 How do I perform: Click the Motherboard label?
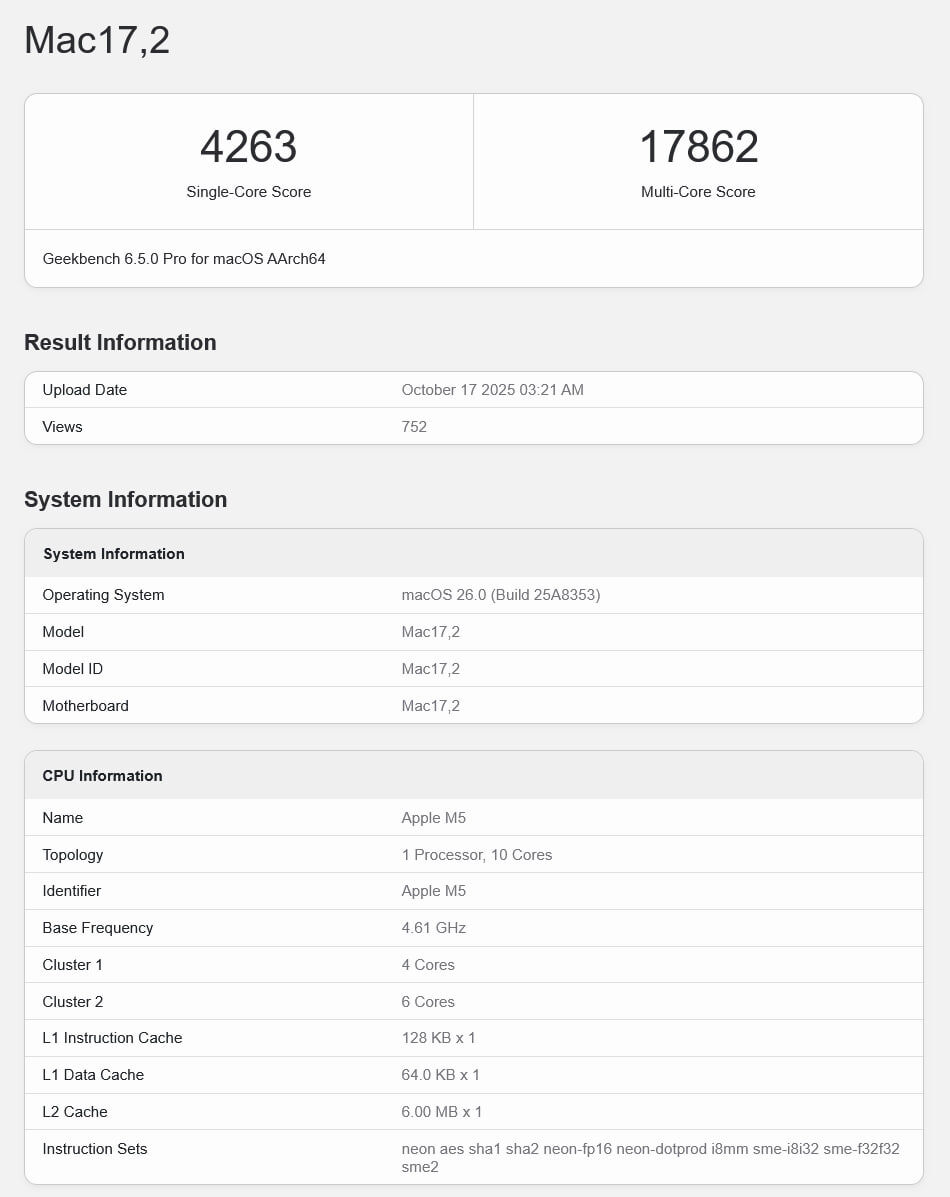pyautogui.click(x=86, y=706)
